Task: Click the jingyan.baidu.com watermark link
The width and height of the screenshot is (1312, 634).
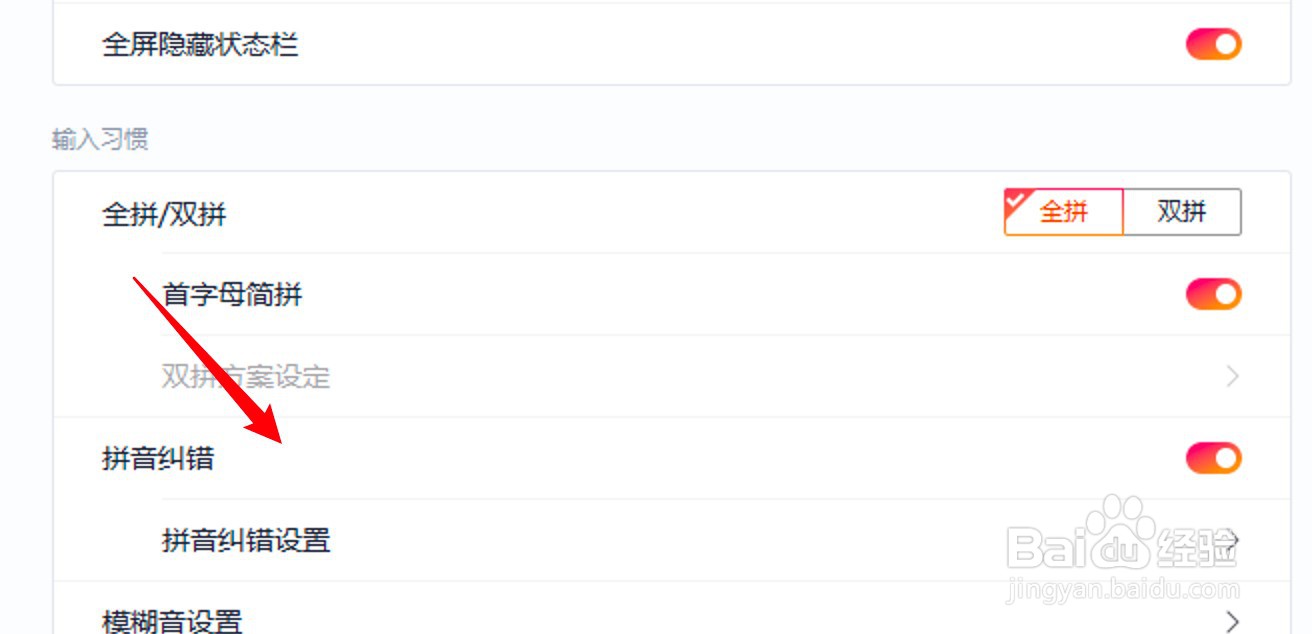Action: tap(1122, 590)
